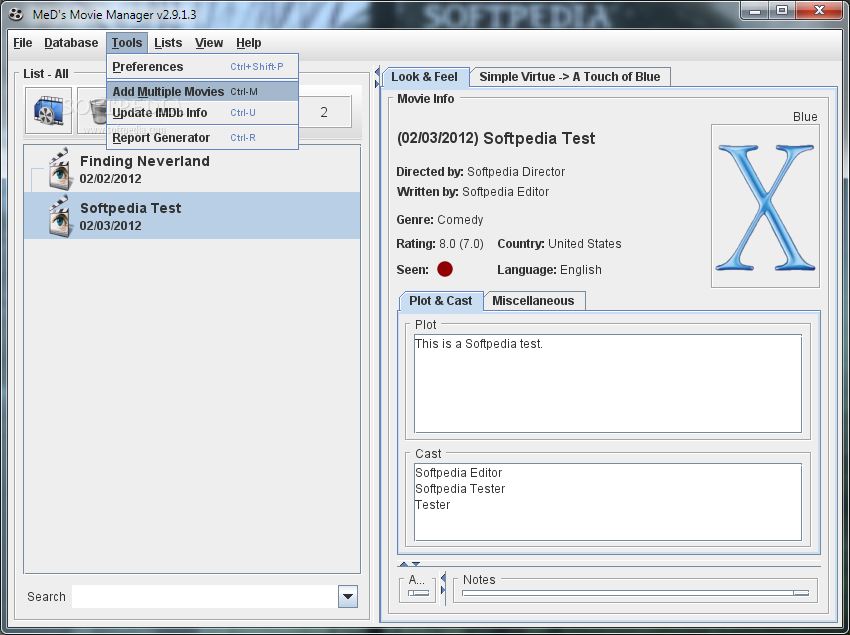Click the Language value English
This screenshot has width=850, height=635.
point(581,270)
